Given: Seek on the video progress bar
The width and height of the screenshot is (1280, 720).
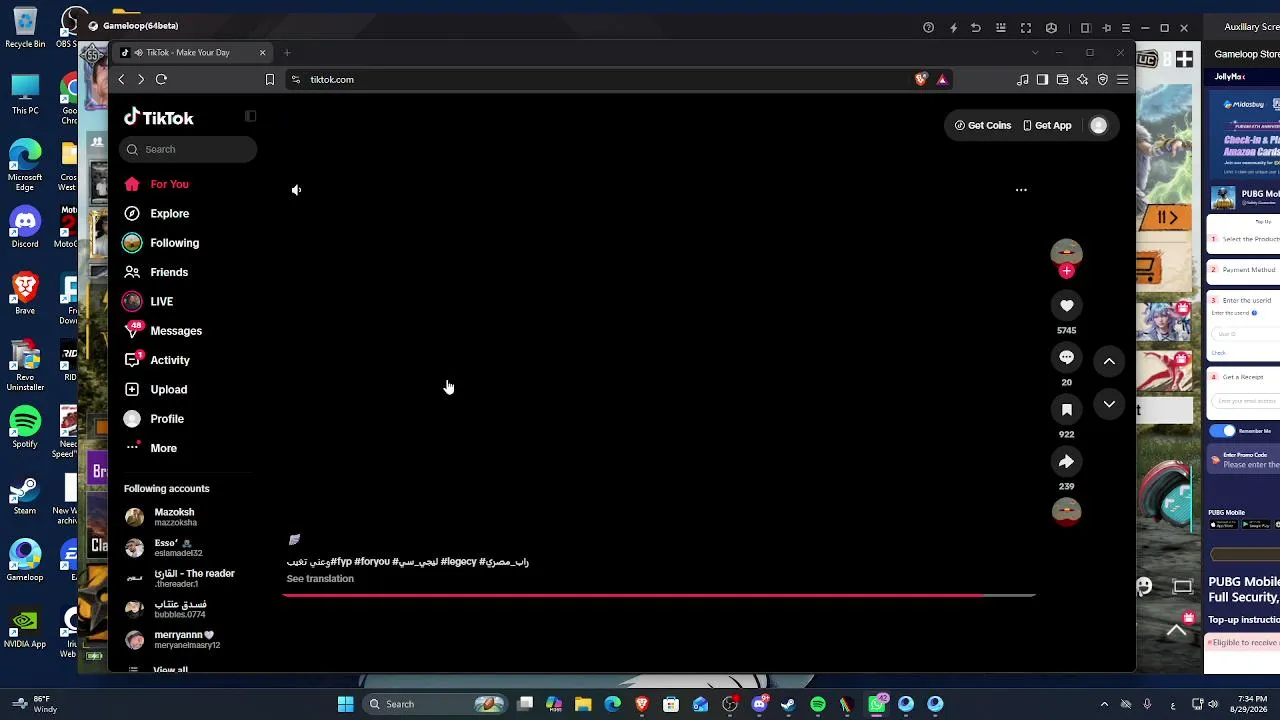Looking at the screenshot, I should click(x=659, y=595).
